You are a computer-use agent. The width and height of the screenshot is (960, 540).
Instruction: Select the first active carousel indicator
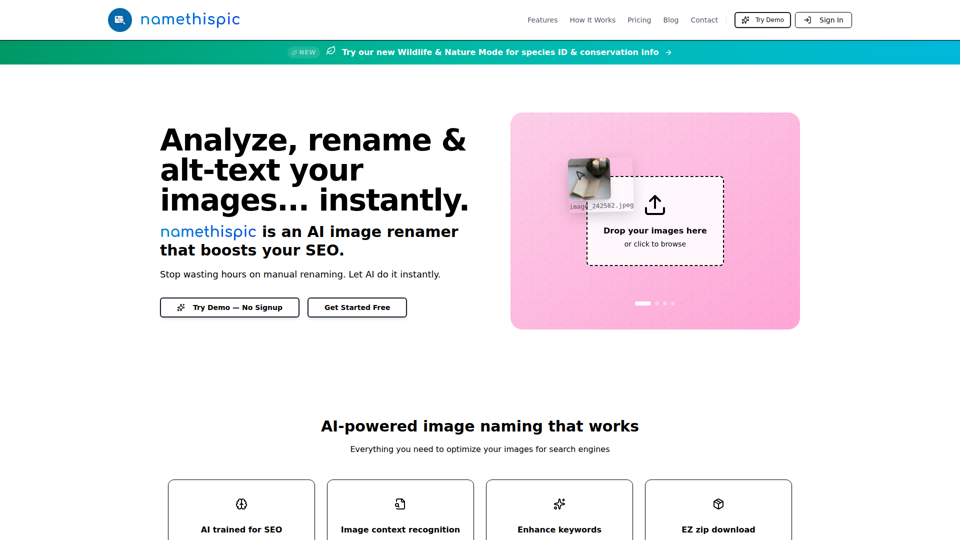pos(642,304)
